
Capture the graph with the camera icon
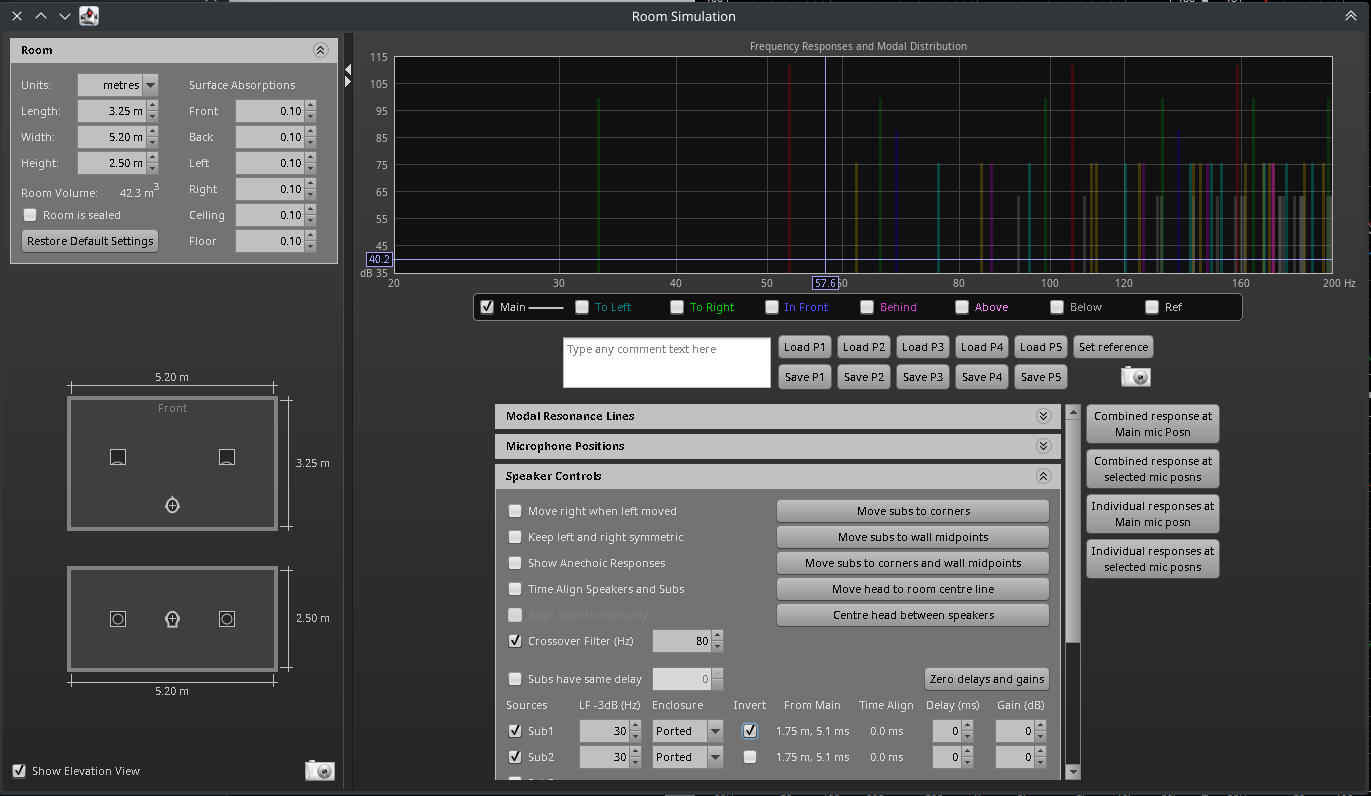(1136, 376)
